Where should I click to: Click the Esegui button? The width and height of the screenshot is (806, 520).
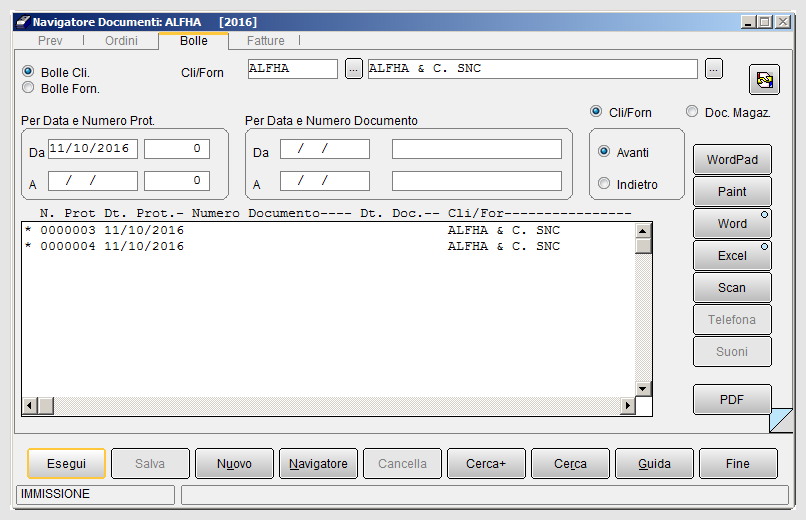click(x=66, y=463)
